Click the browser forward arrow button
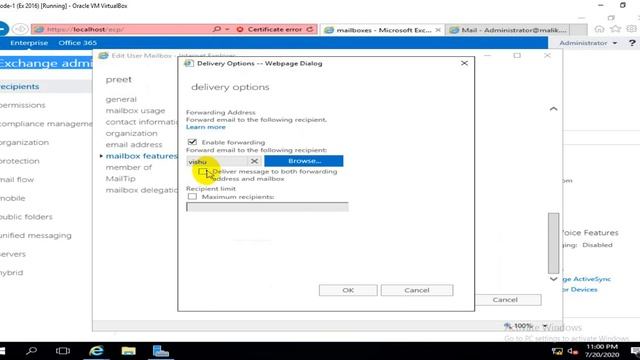640x360 pixels. click(20, 29)
